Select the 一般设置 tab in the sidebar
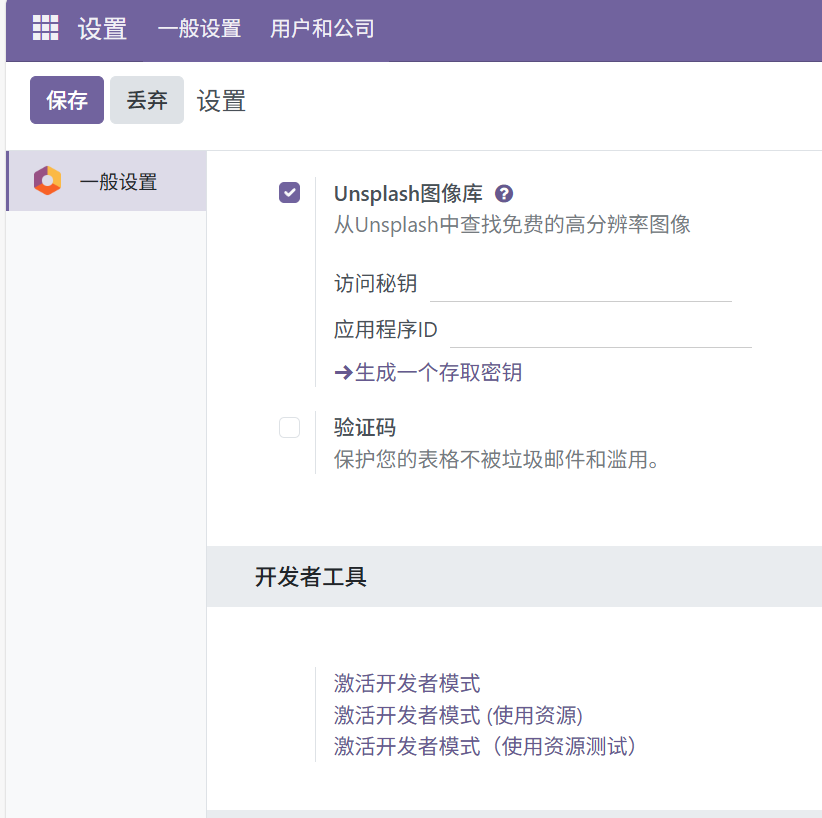The image size is (822, 818). pyautogui.click(x=118, y=182)
